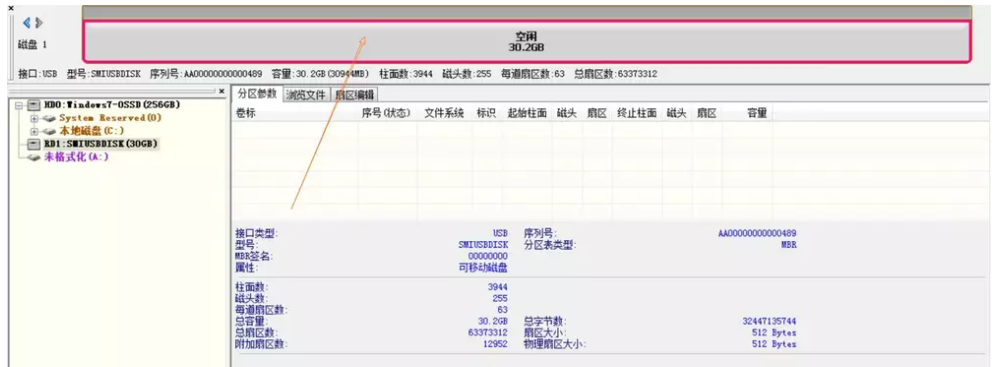Click the 物理扇区大小 label
Screen dimensions: 1004x367
(555, 344)
